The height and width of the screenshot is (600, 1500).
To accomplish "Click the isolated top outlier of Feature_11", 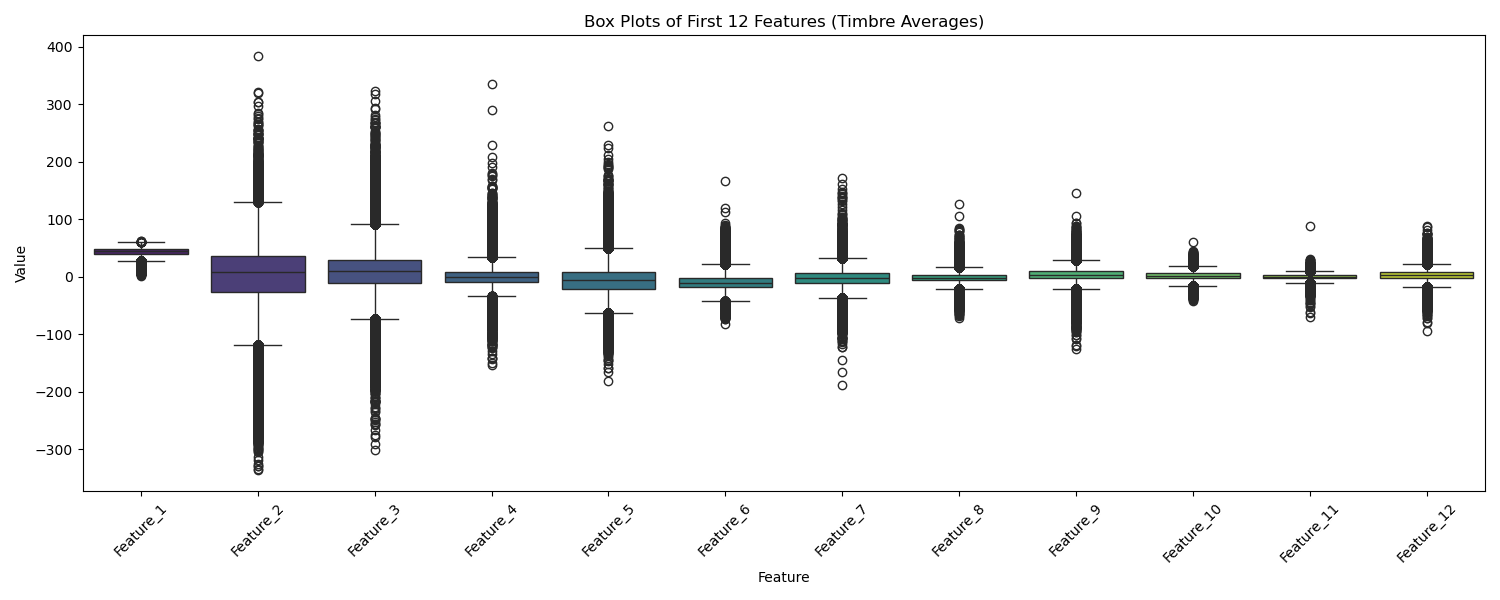I will click(1310, 226).
